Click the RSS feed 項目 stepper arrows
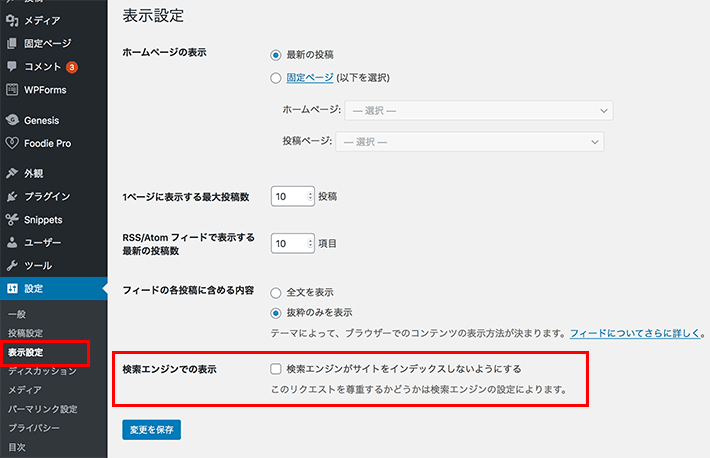Viewport: 710px width, 458px height. (x=310, y=243)
